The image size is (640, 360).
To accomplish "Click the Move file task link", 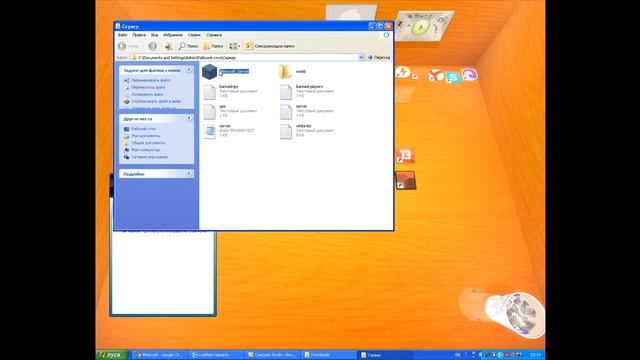I will click(x=148, y=87).
